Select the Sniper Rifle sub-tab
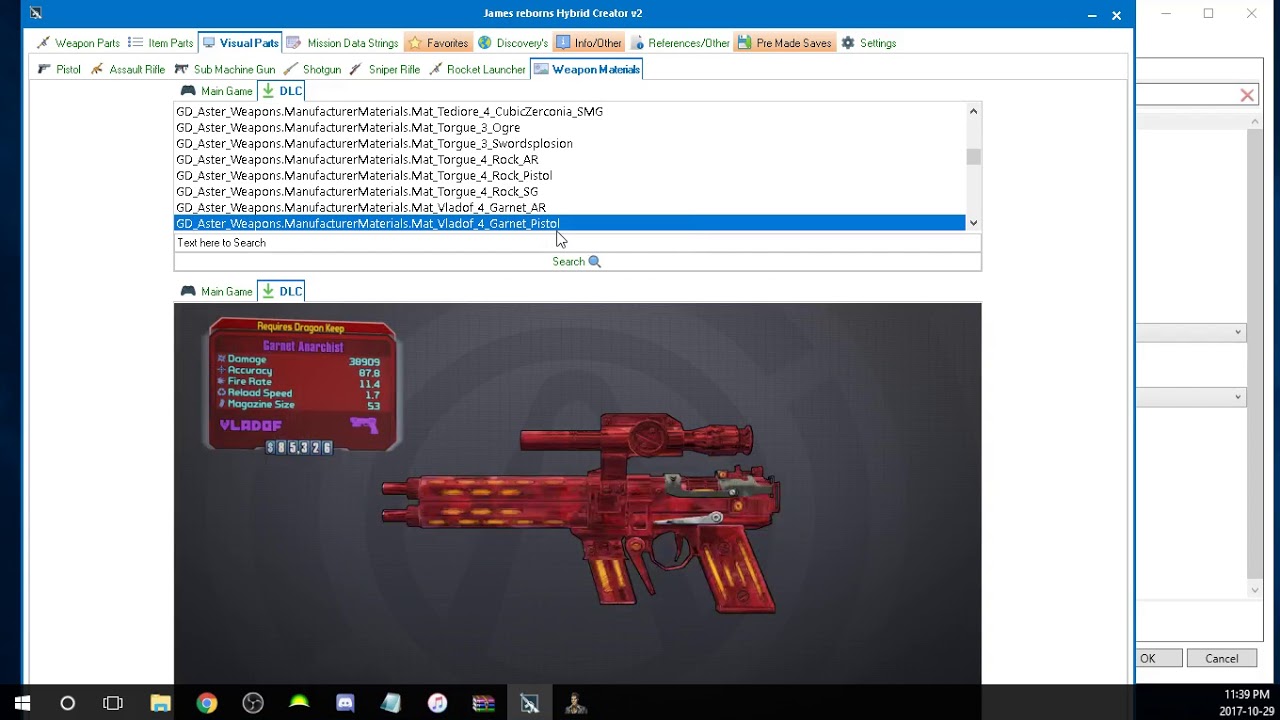 [385, 69]
